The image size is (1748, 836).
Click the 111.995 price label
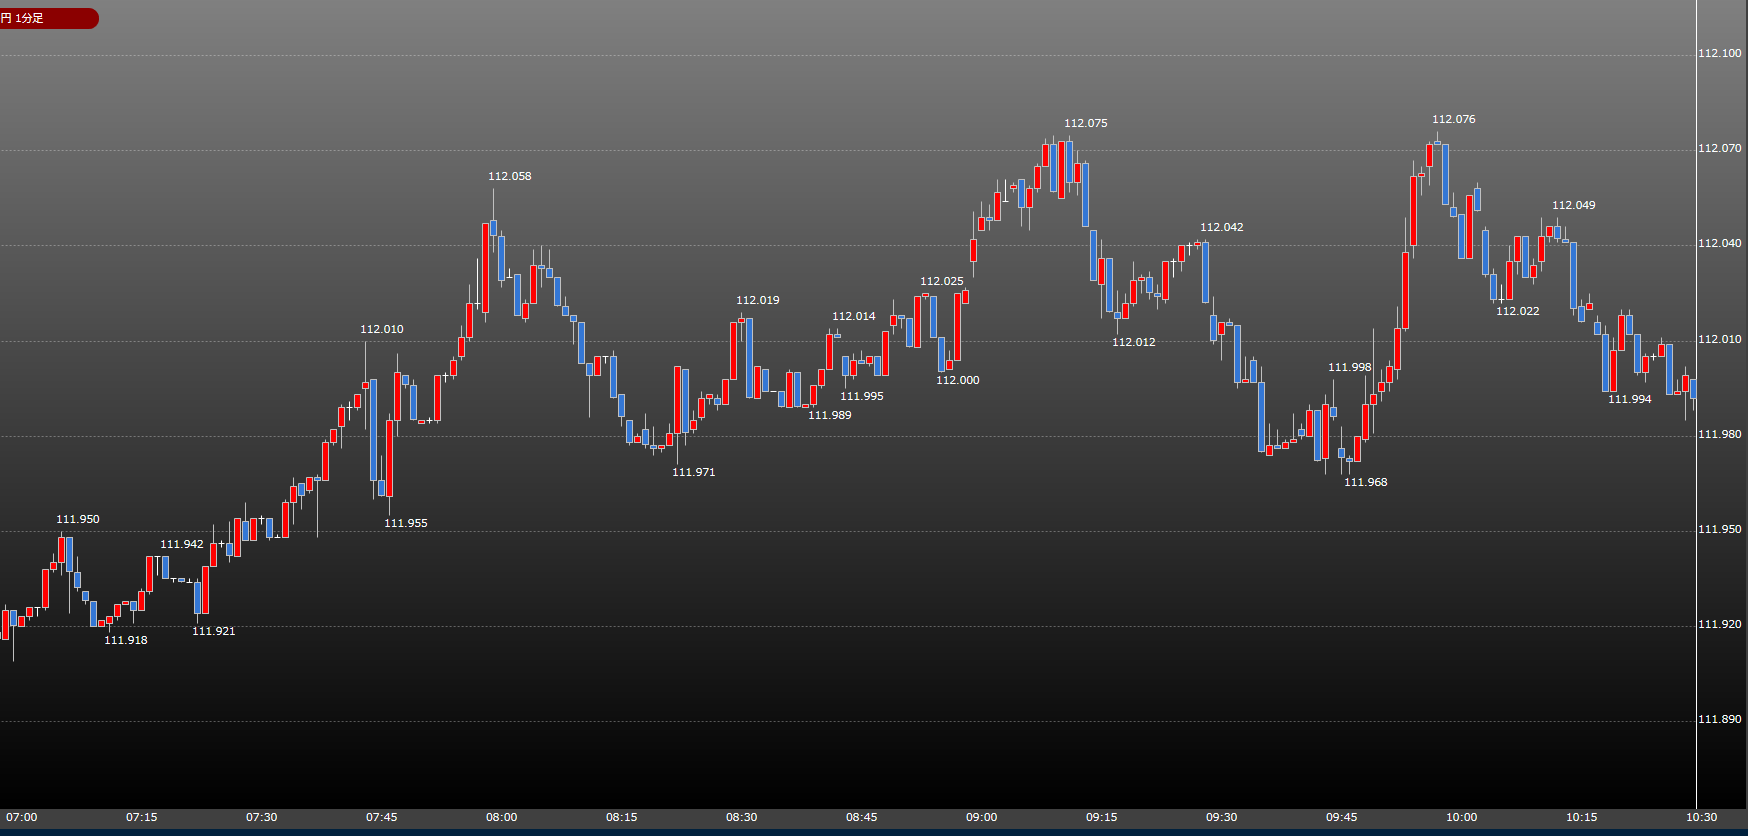click(862, 396)
